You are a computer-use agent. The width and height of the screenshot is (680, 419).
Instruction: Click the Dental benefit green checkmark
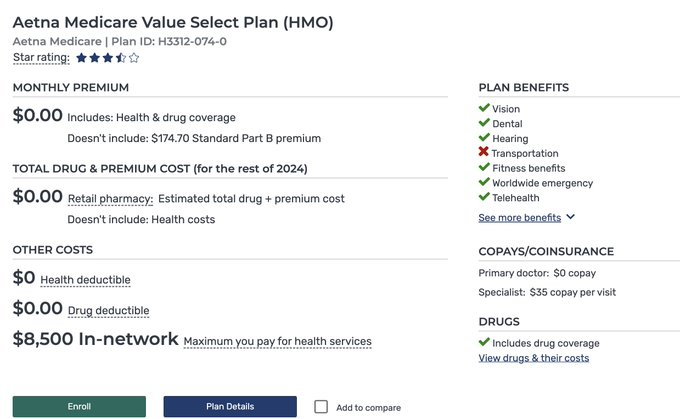(484, 123)
